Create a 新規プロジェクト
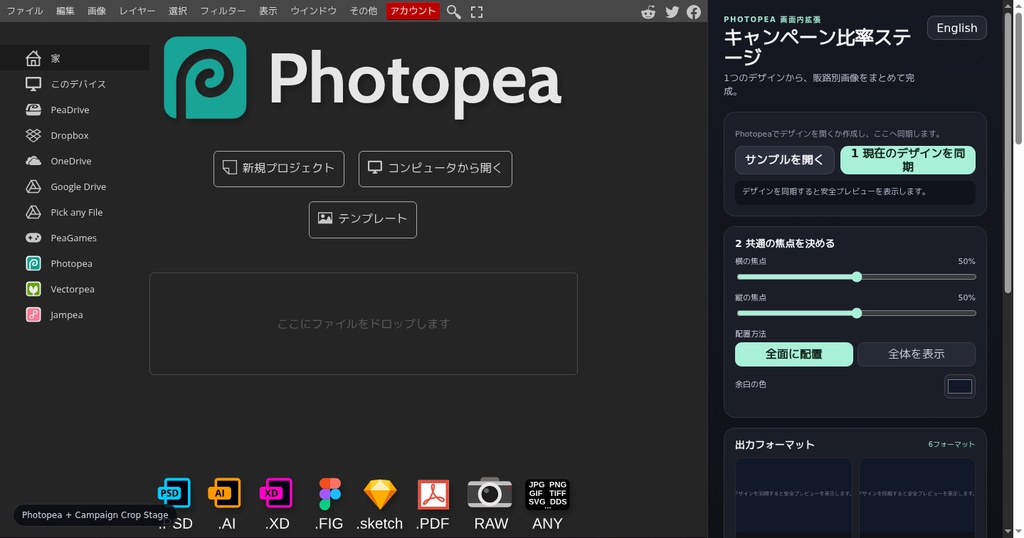Viewport: 1024px width, 538px height. (x=279, y=168)
